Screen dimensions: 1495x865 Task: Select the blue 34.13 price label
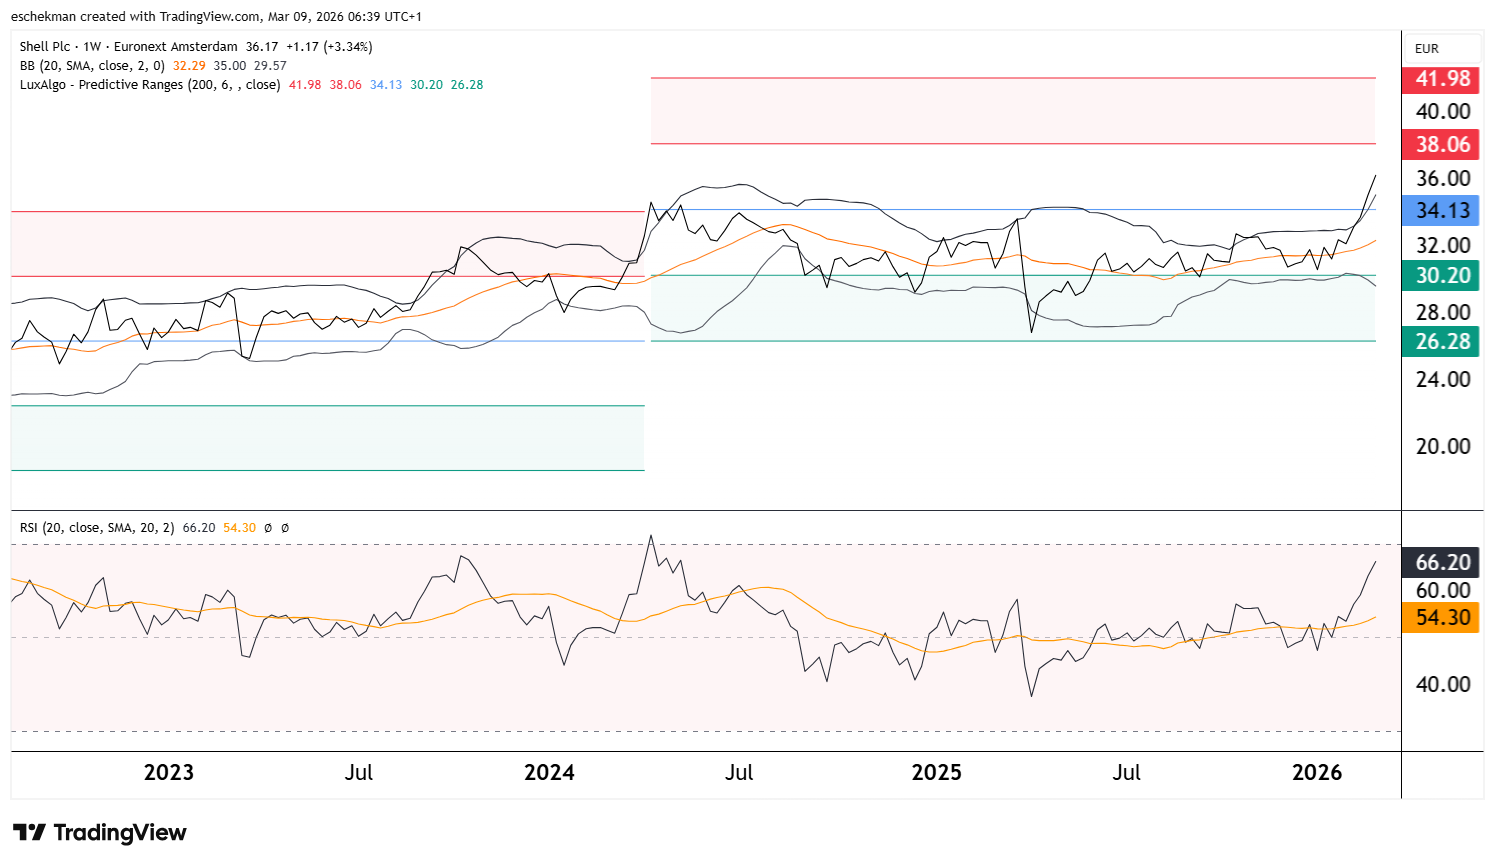1442,211
